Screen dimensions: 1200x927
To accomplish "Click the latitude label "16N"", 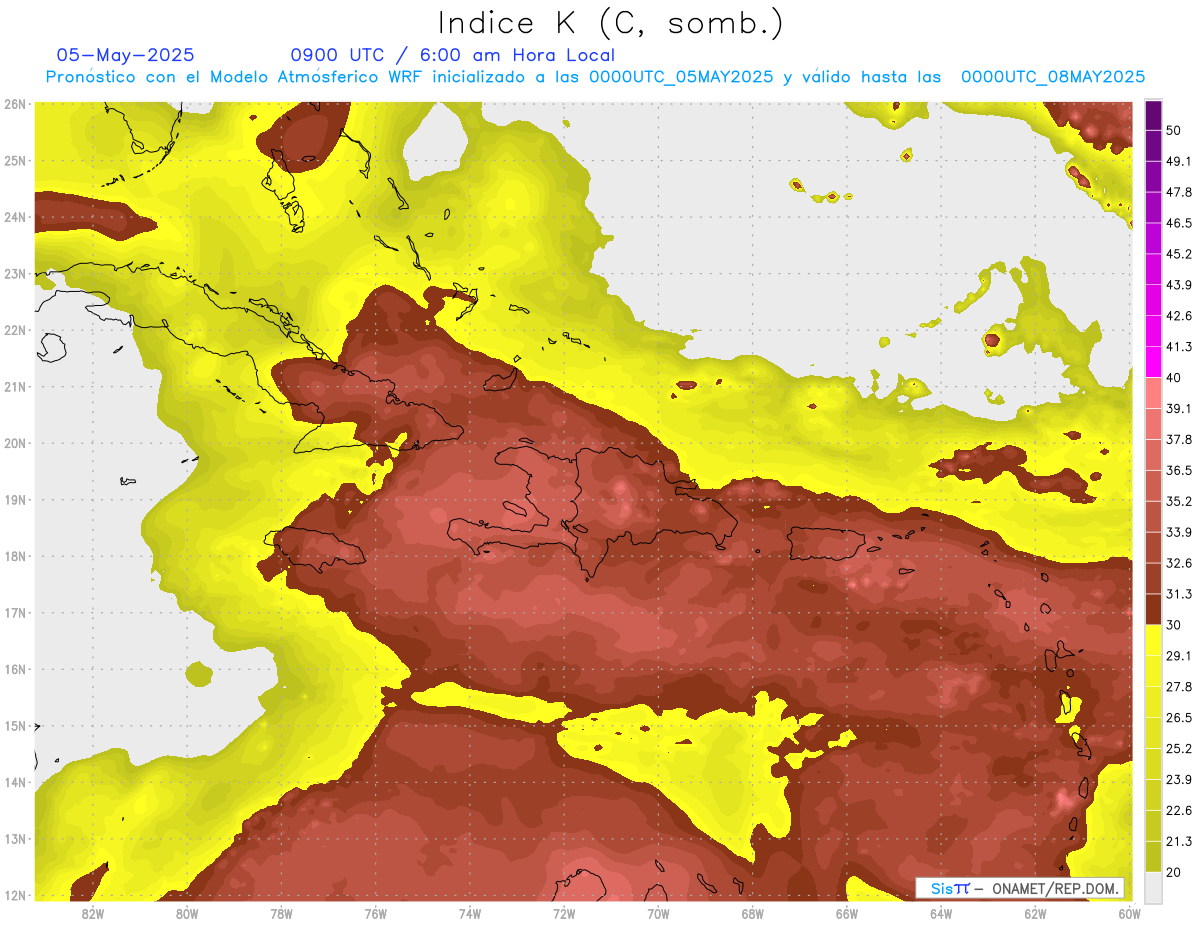I will (x=15, y=669).
